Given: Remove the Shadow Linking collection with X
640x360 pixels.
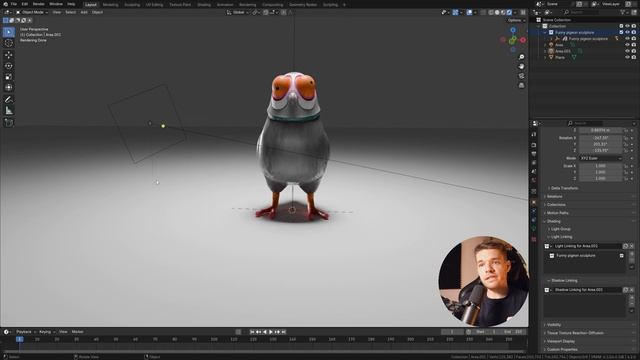Looking at the screenshot, I should [632, 290].
